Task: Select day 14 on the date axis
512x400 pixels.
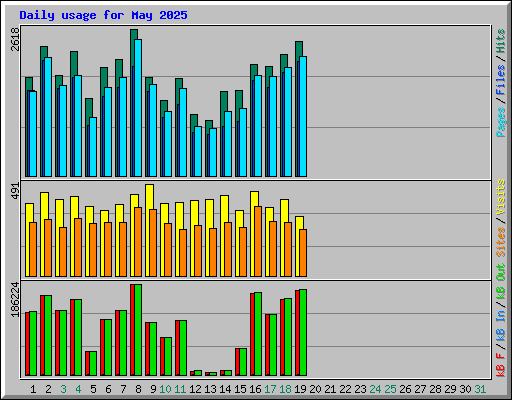Action: pyautogui.click(x=225, y=389)
